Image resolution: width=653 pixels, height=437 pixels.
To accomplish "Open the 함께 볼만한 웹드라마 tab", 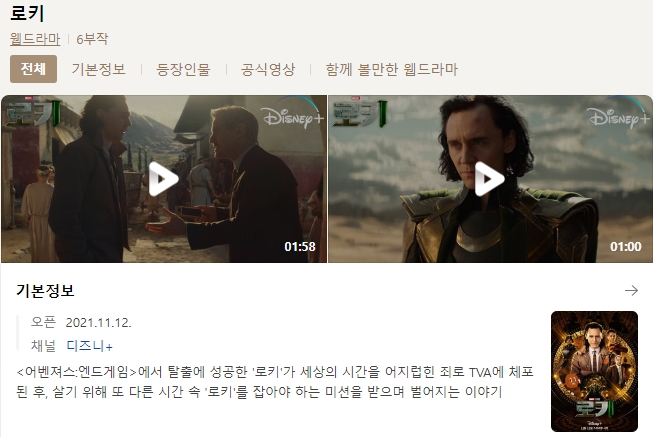I will [x=391, y=69].
